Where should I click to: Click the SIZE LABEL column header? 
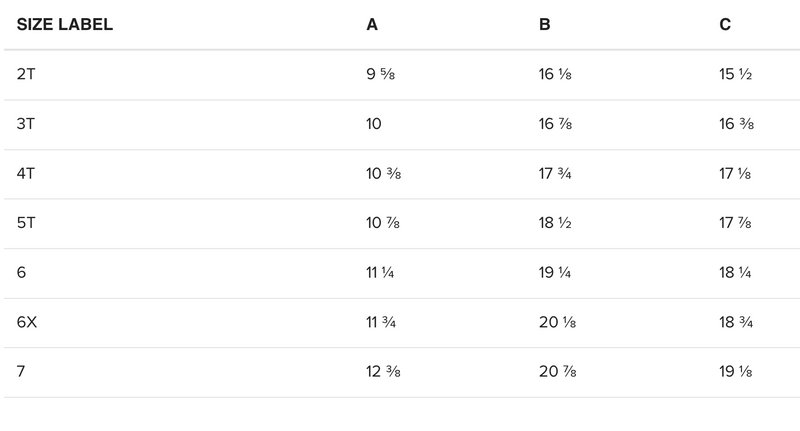pos(65,25)
